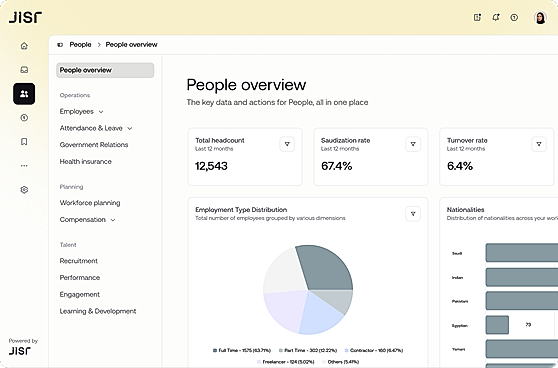Click the Part Time legend entry
This screenshot has width=558, height=368.
[x=308, y=351]
